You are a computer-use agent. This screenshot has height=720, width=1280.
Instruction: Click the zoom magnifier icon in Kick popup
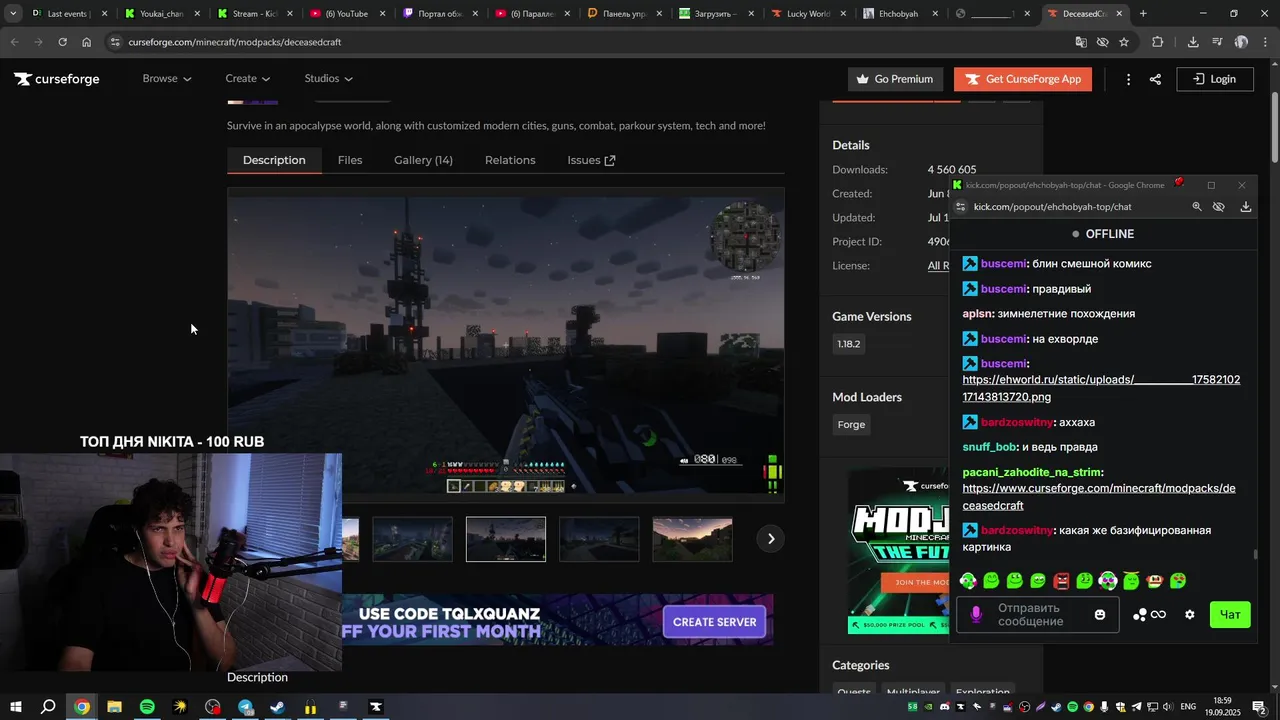click(x=1197, y=207)
